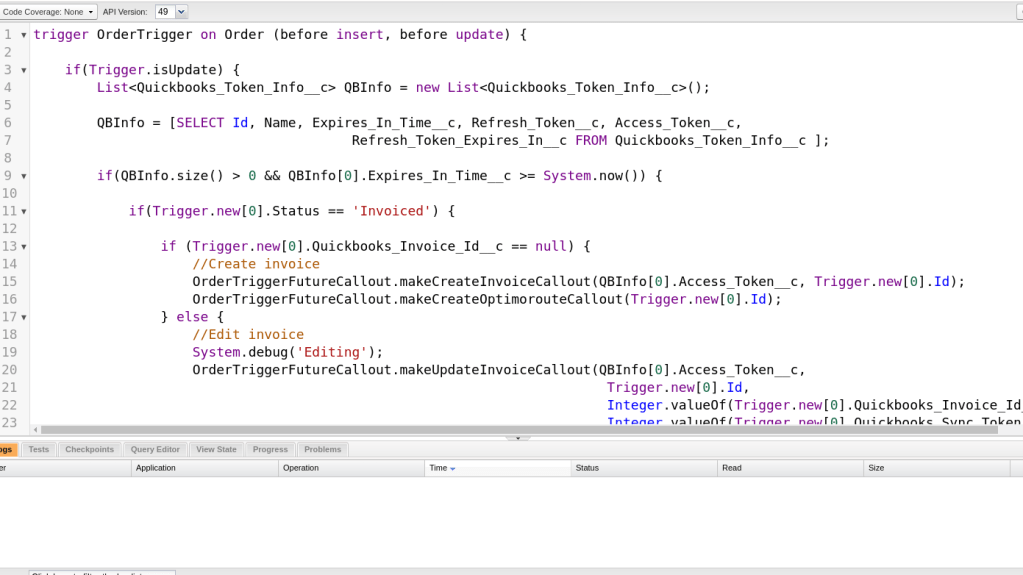Collapse the trigger OrderTrigger block at line 1
The height and width of the screenshot is (575, 1023).
pyautogui.click(x=24, y=35)
